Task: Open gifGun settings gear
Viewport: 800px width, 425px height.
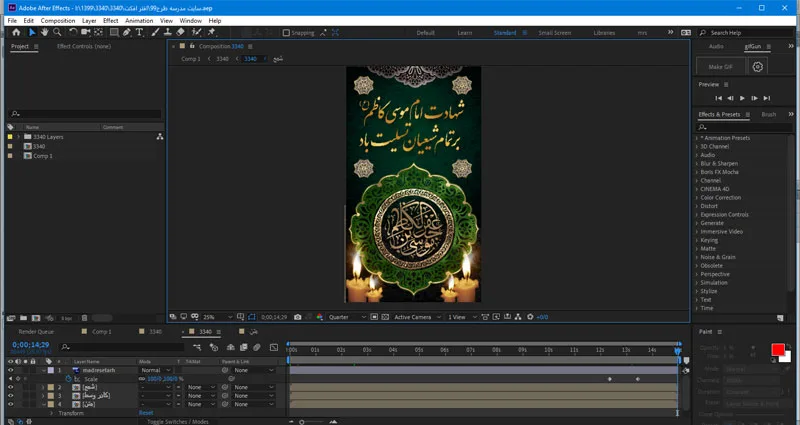Action: [x=758, y=67]
